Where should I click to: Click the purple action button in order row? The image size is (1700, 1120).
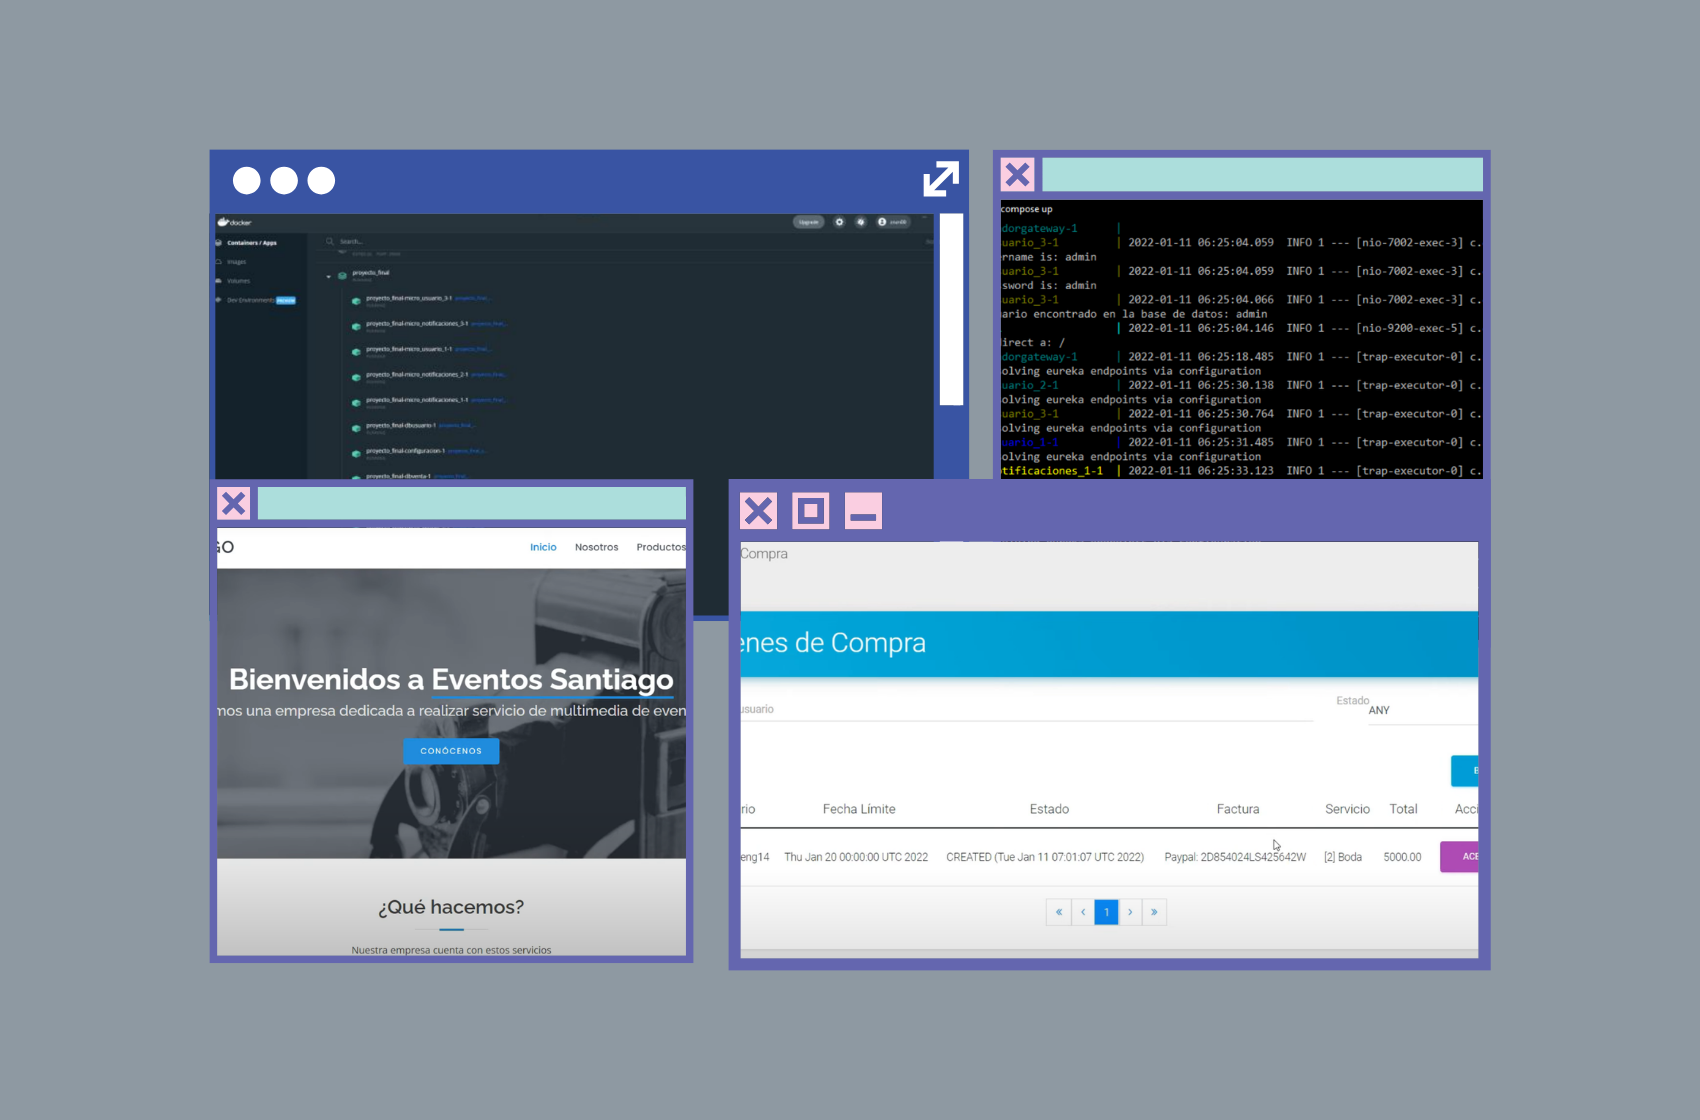pos(1460,857)
